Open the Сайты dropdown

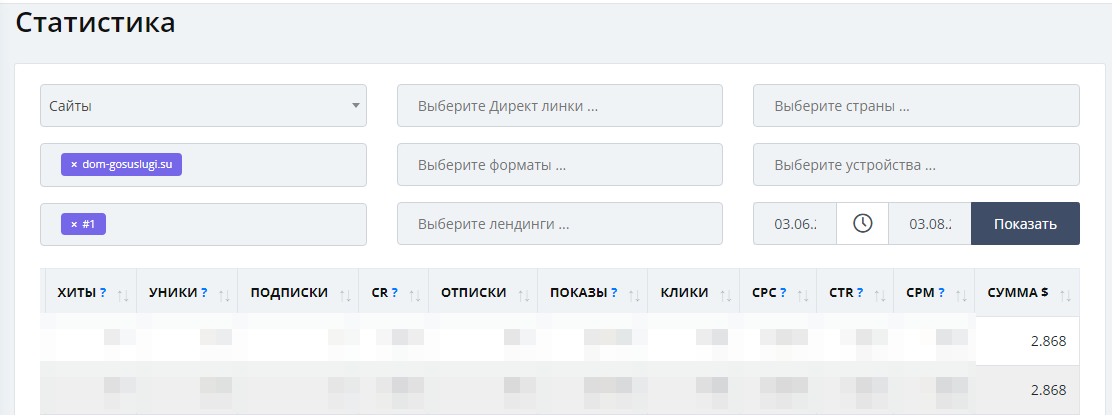coord(203,105)
